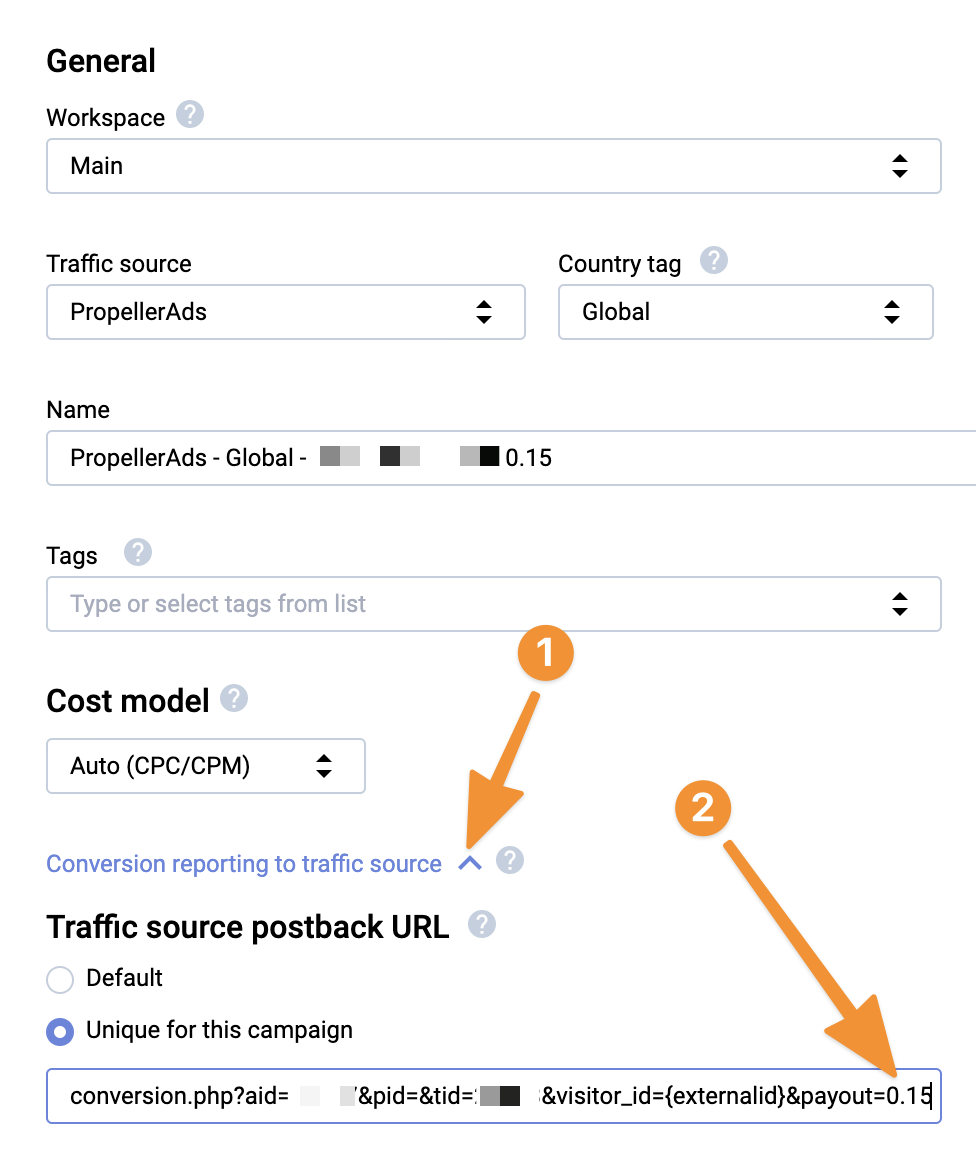The height and width of the screenshot is (1166, 976).
Task: Click the Country tag help icon
Action: (x=713, y=260)
